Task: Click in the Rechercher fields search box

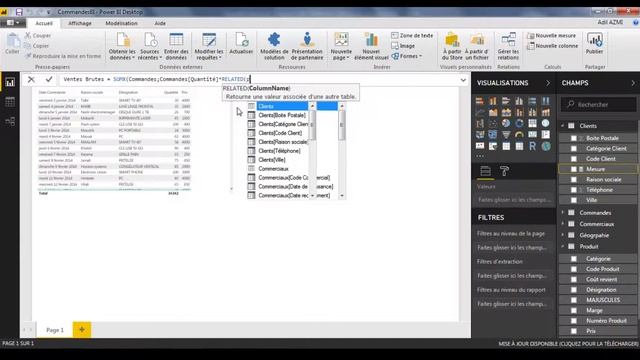Action: point(598,104)
